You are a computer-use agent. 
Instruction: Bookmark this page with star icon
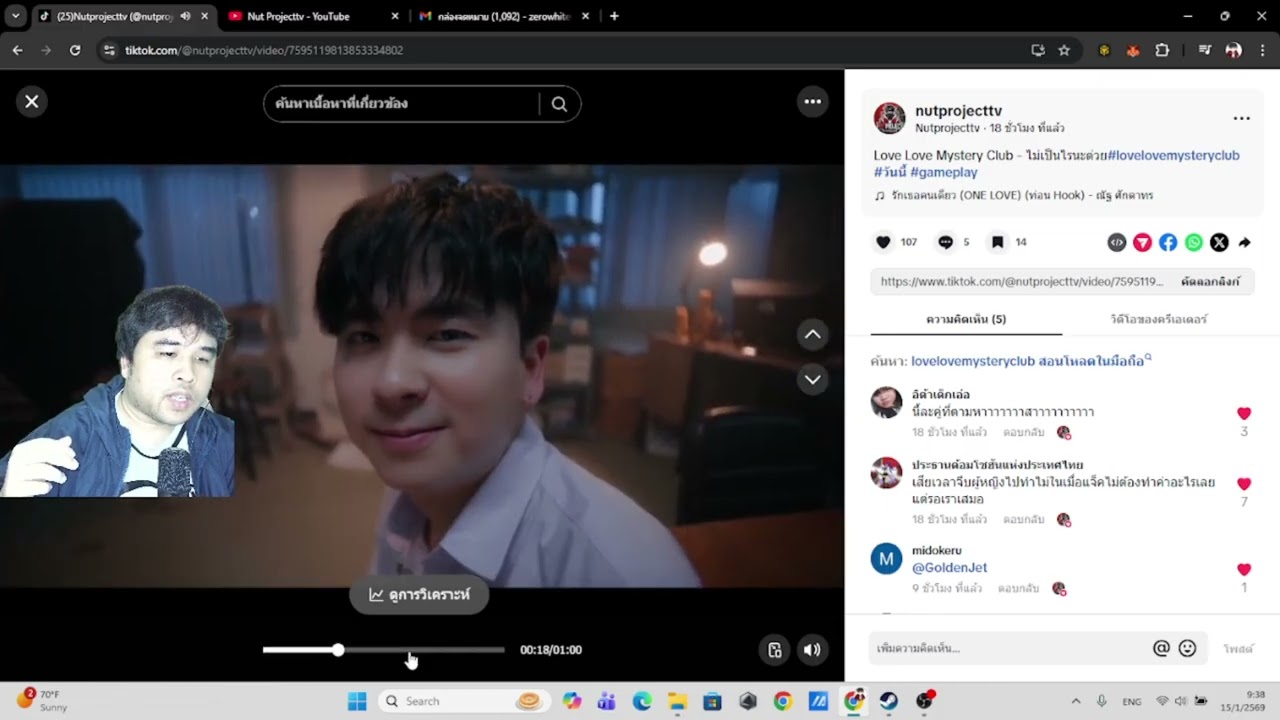(x=1064, y=50)
